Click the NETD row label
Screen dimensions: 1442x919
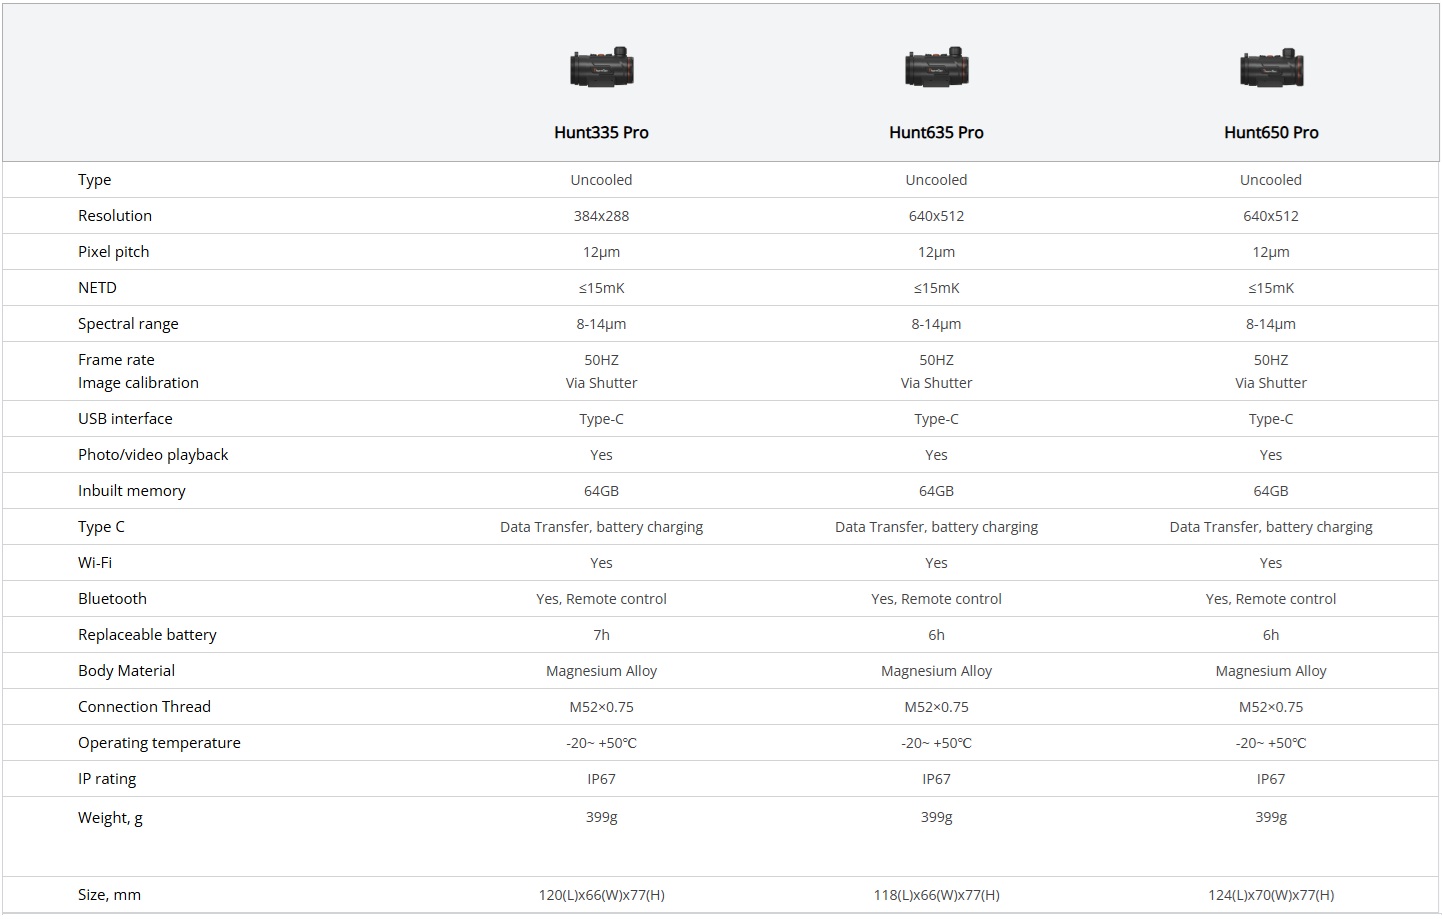pyautogui.click(x=97, y=288)
